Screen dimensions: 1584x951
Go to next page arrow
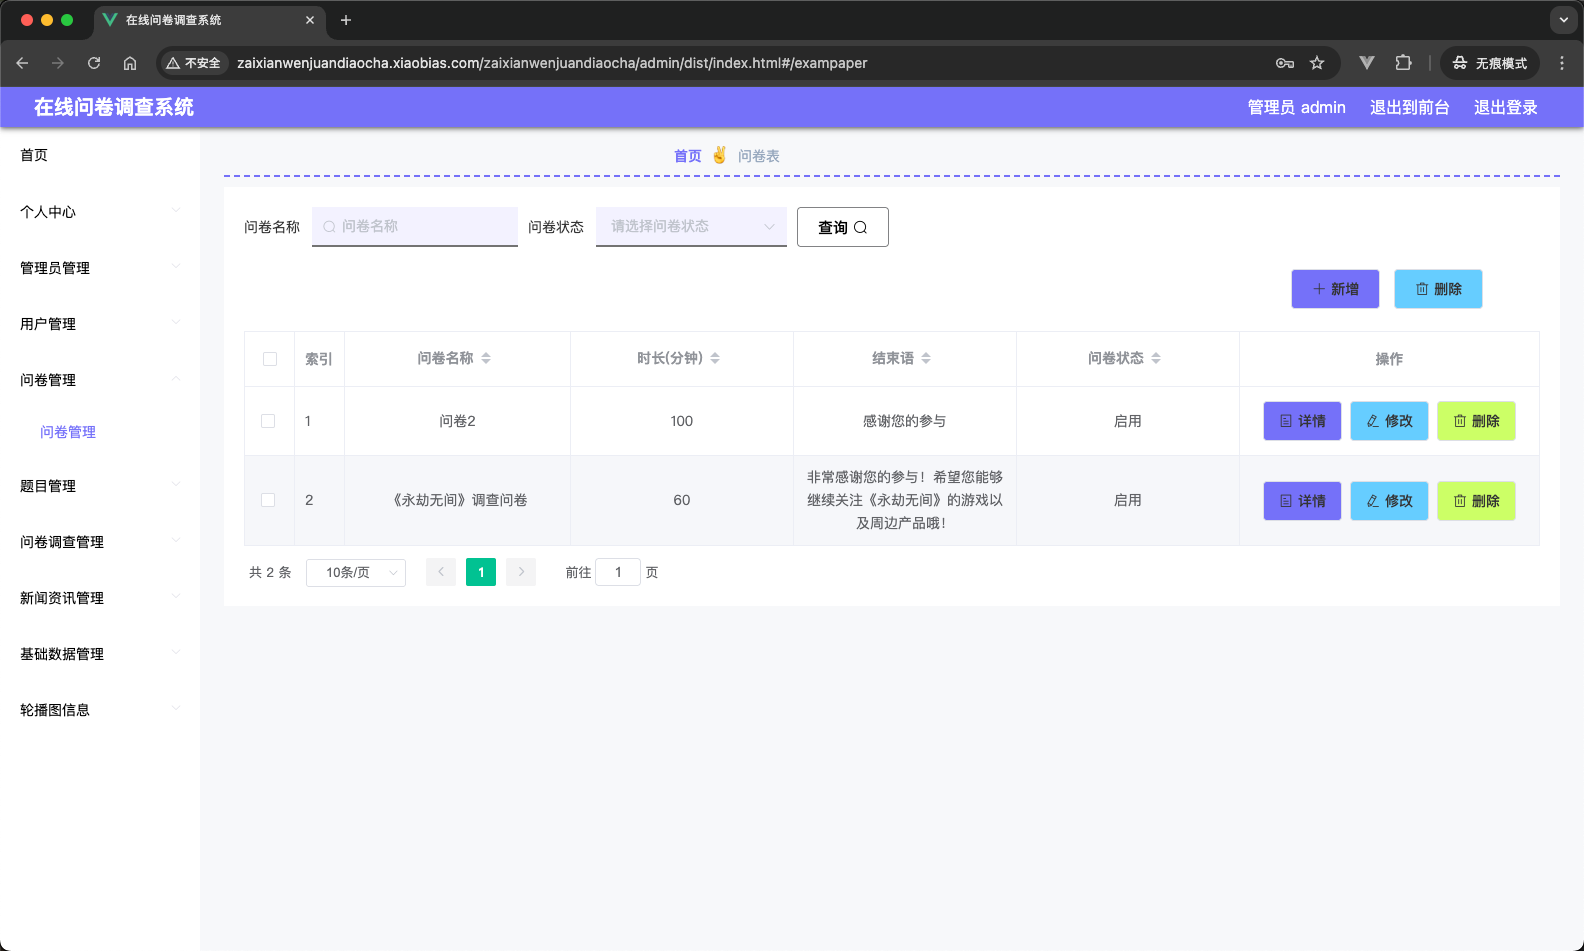click(x=521, y=572)
